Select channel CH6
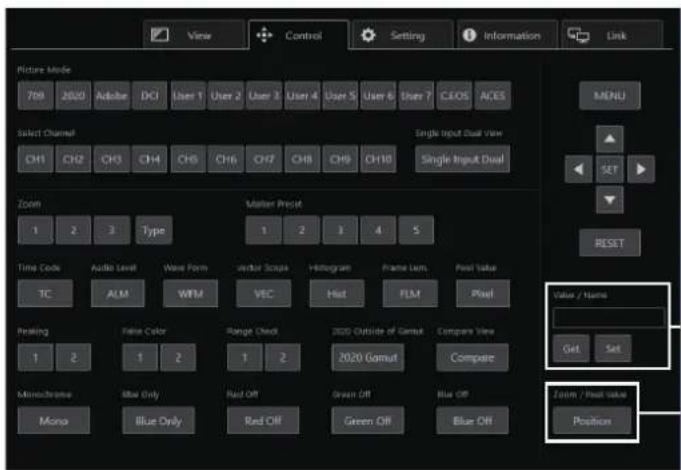Screen dimensions: 681x470 [x=226, y=159]
